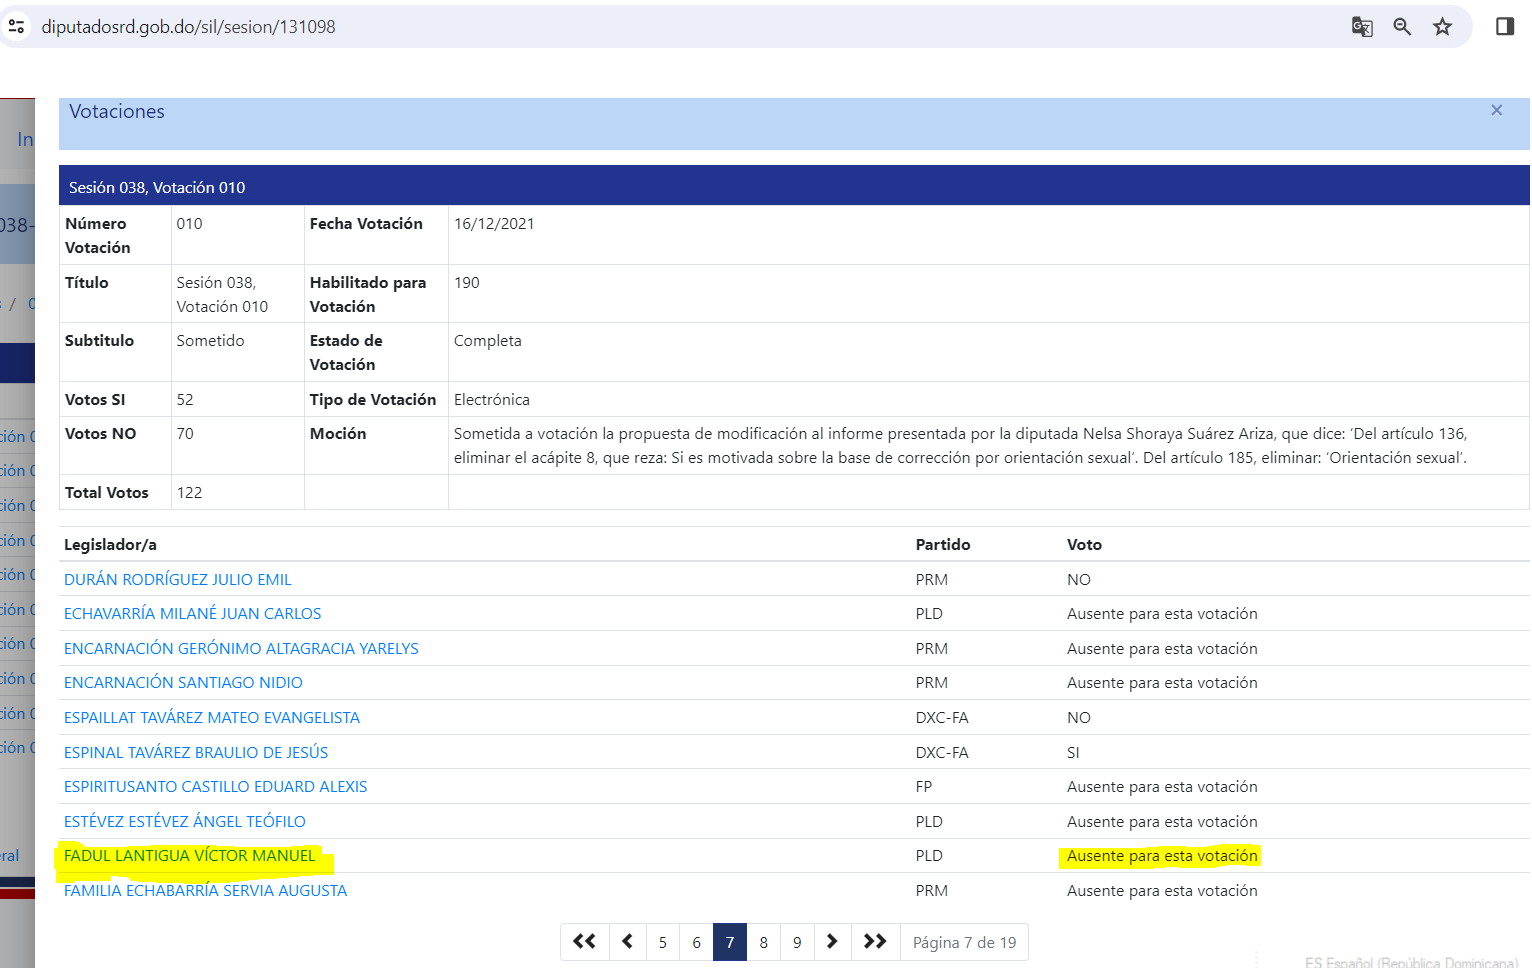Image resolution: width=1532 pixels, height=968 pixels.
Task: Select page 5 in pagination
Action: [x=663, y=942]
